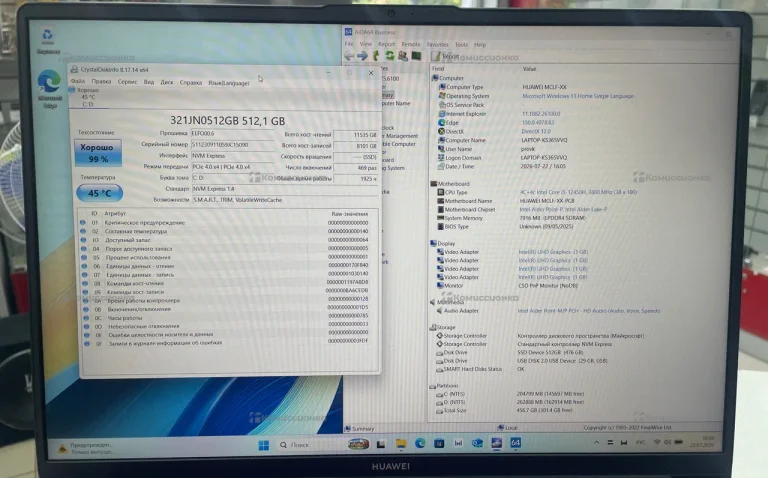768x478 pixels.
Task: Select SMART row 02 Составная температура
Action: click(x=226, y=231)
